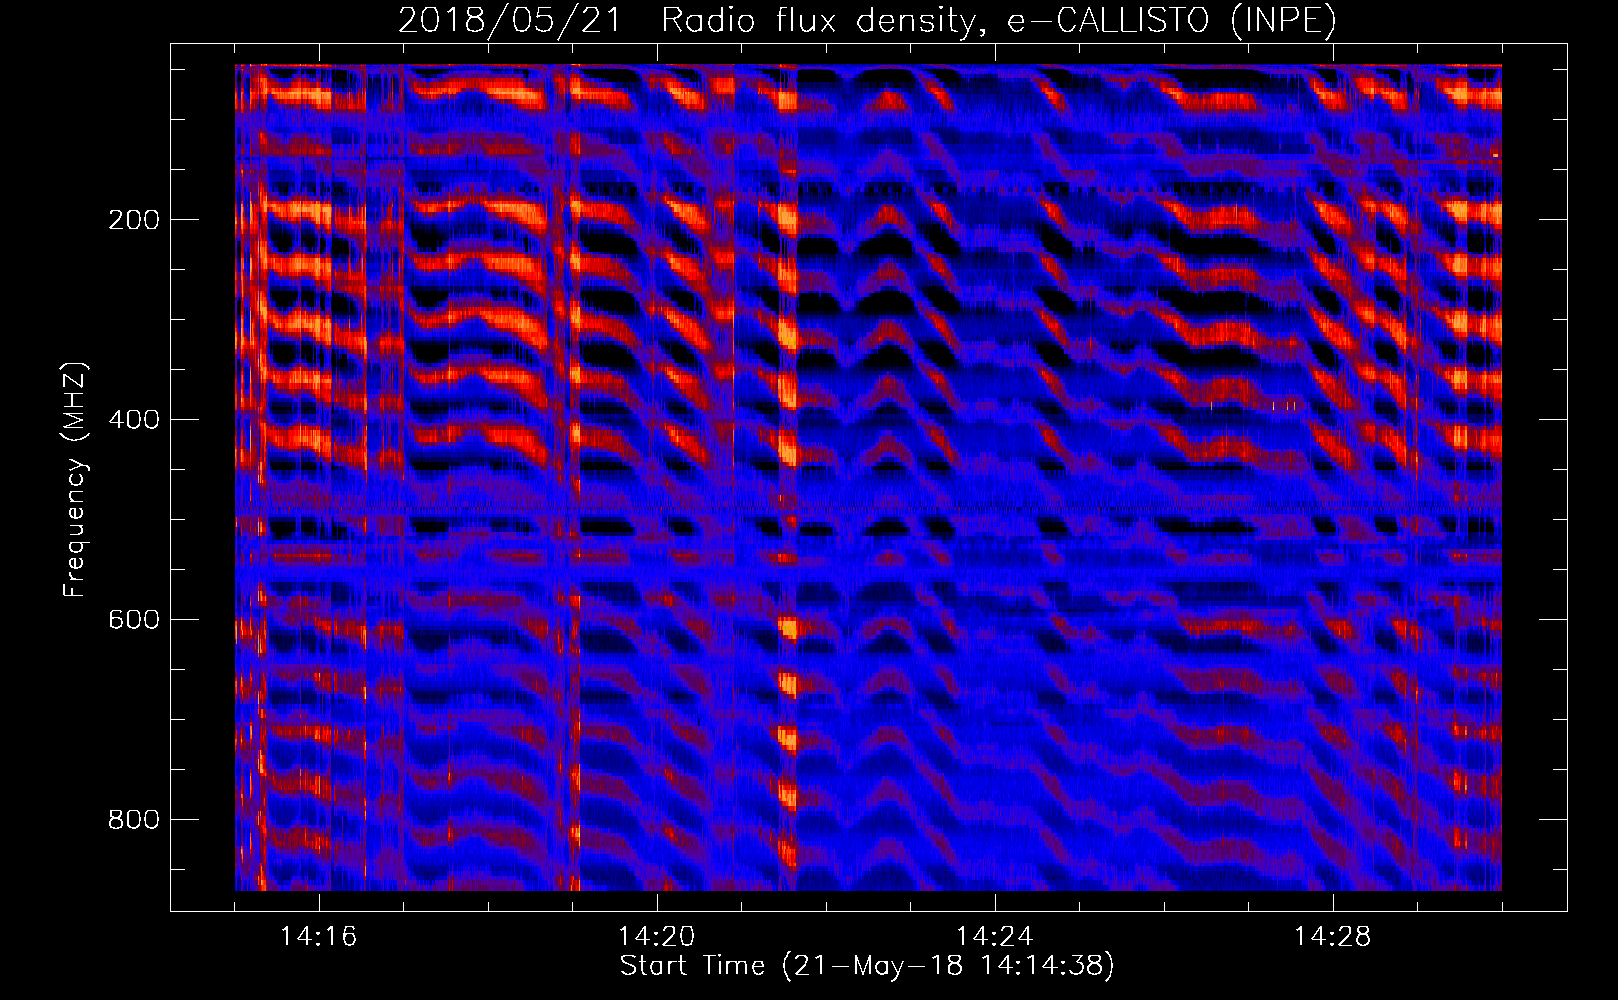
Task: Click the 'Start Time (21-May-18 14:14:38)' label
Action: click(867, 966)
